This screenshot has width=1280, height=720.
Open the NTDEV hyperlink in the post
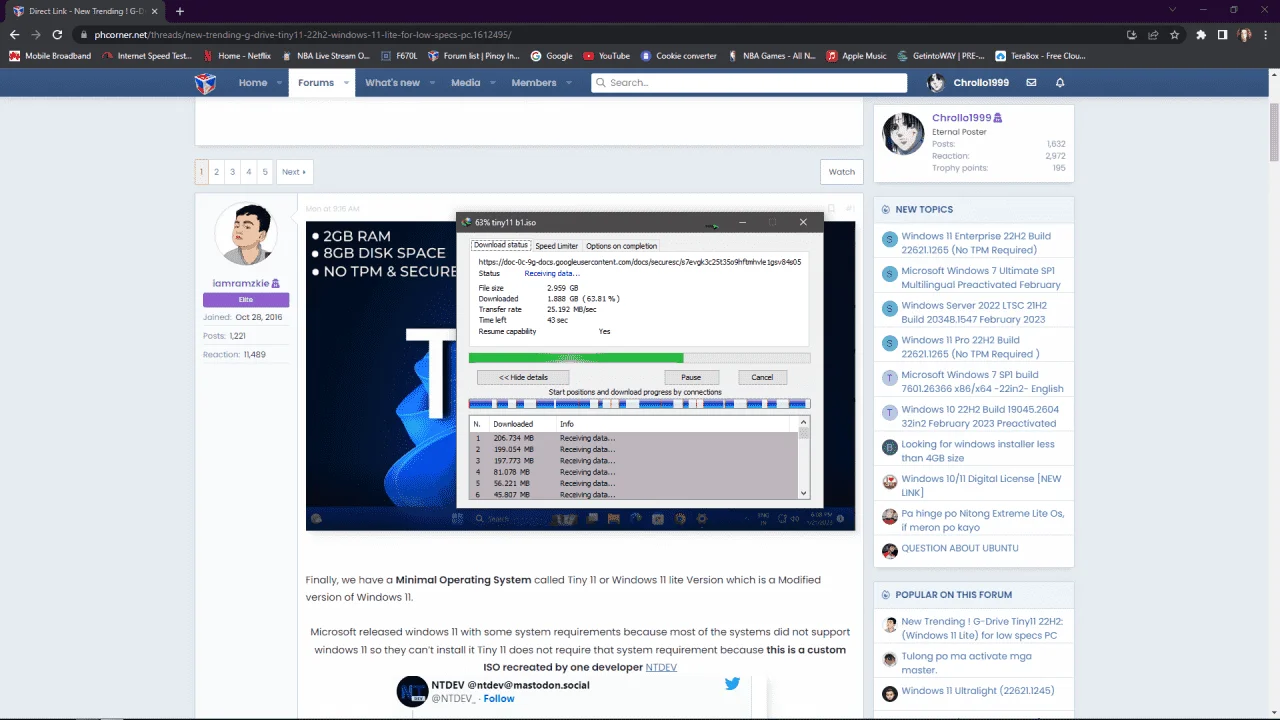pyautogui.click(x=661, y=667)
